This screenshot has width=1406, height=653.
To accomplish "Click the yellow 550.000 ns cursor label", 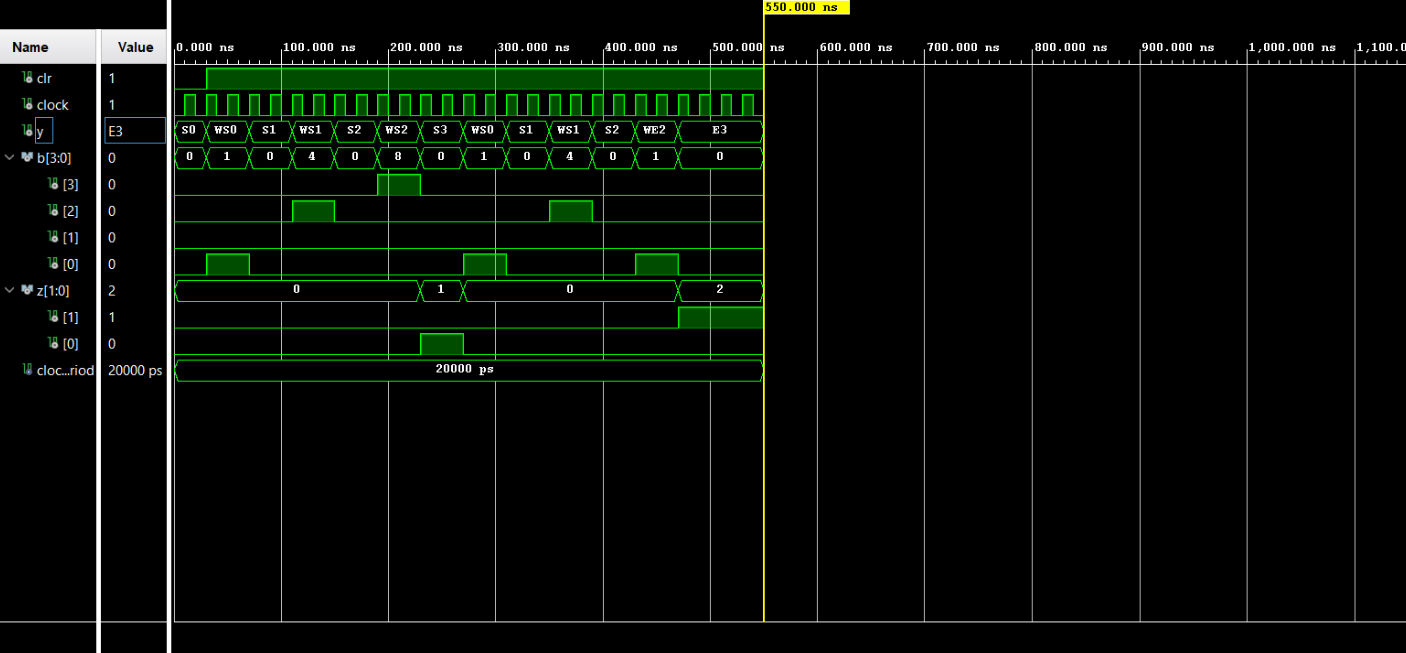I will (x=805, y=7).
